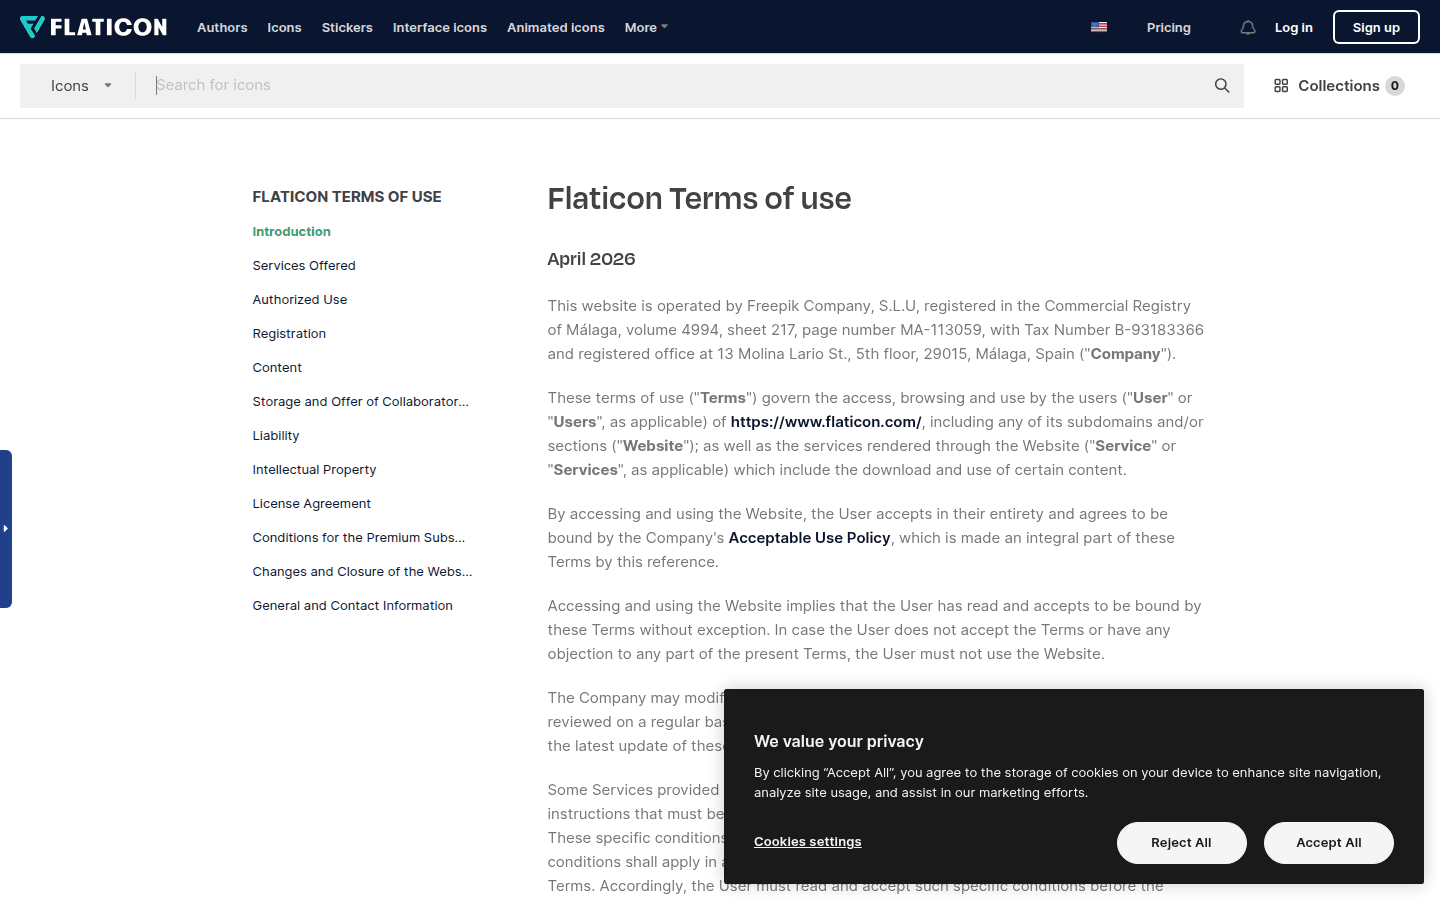Open the Acceptable Use Policy link

809,538
